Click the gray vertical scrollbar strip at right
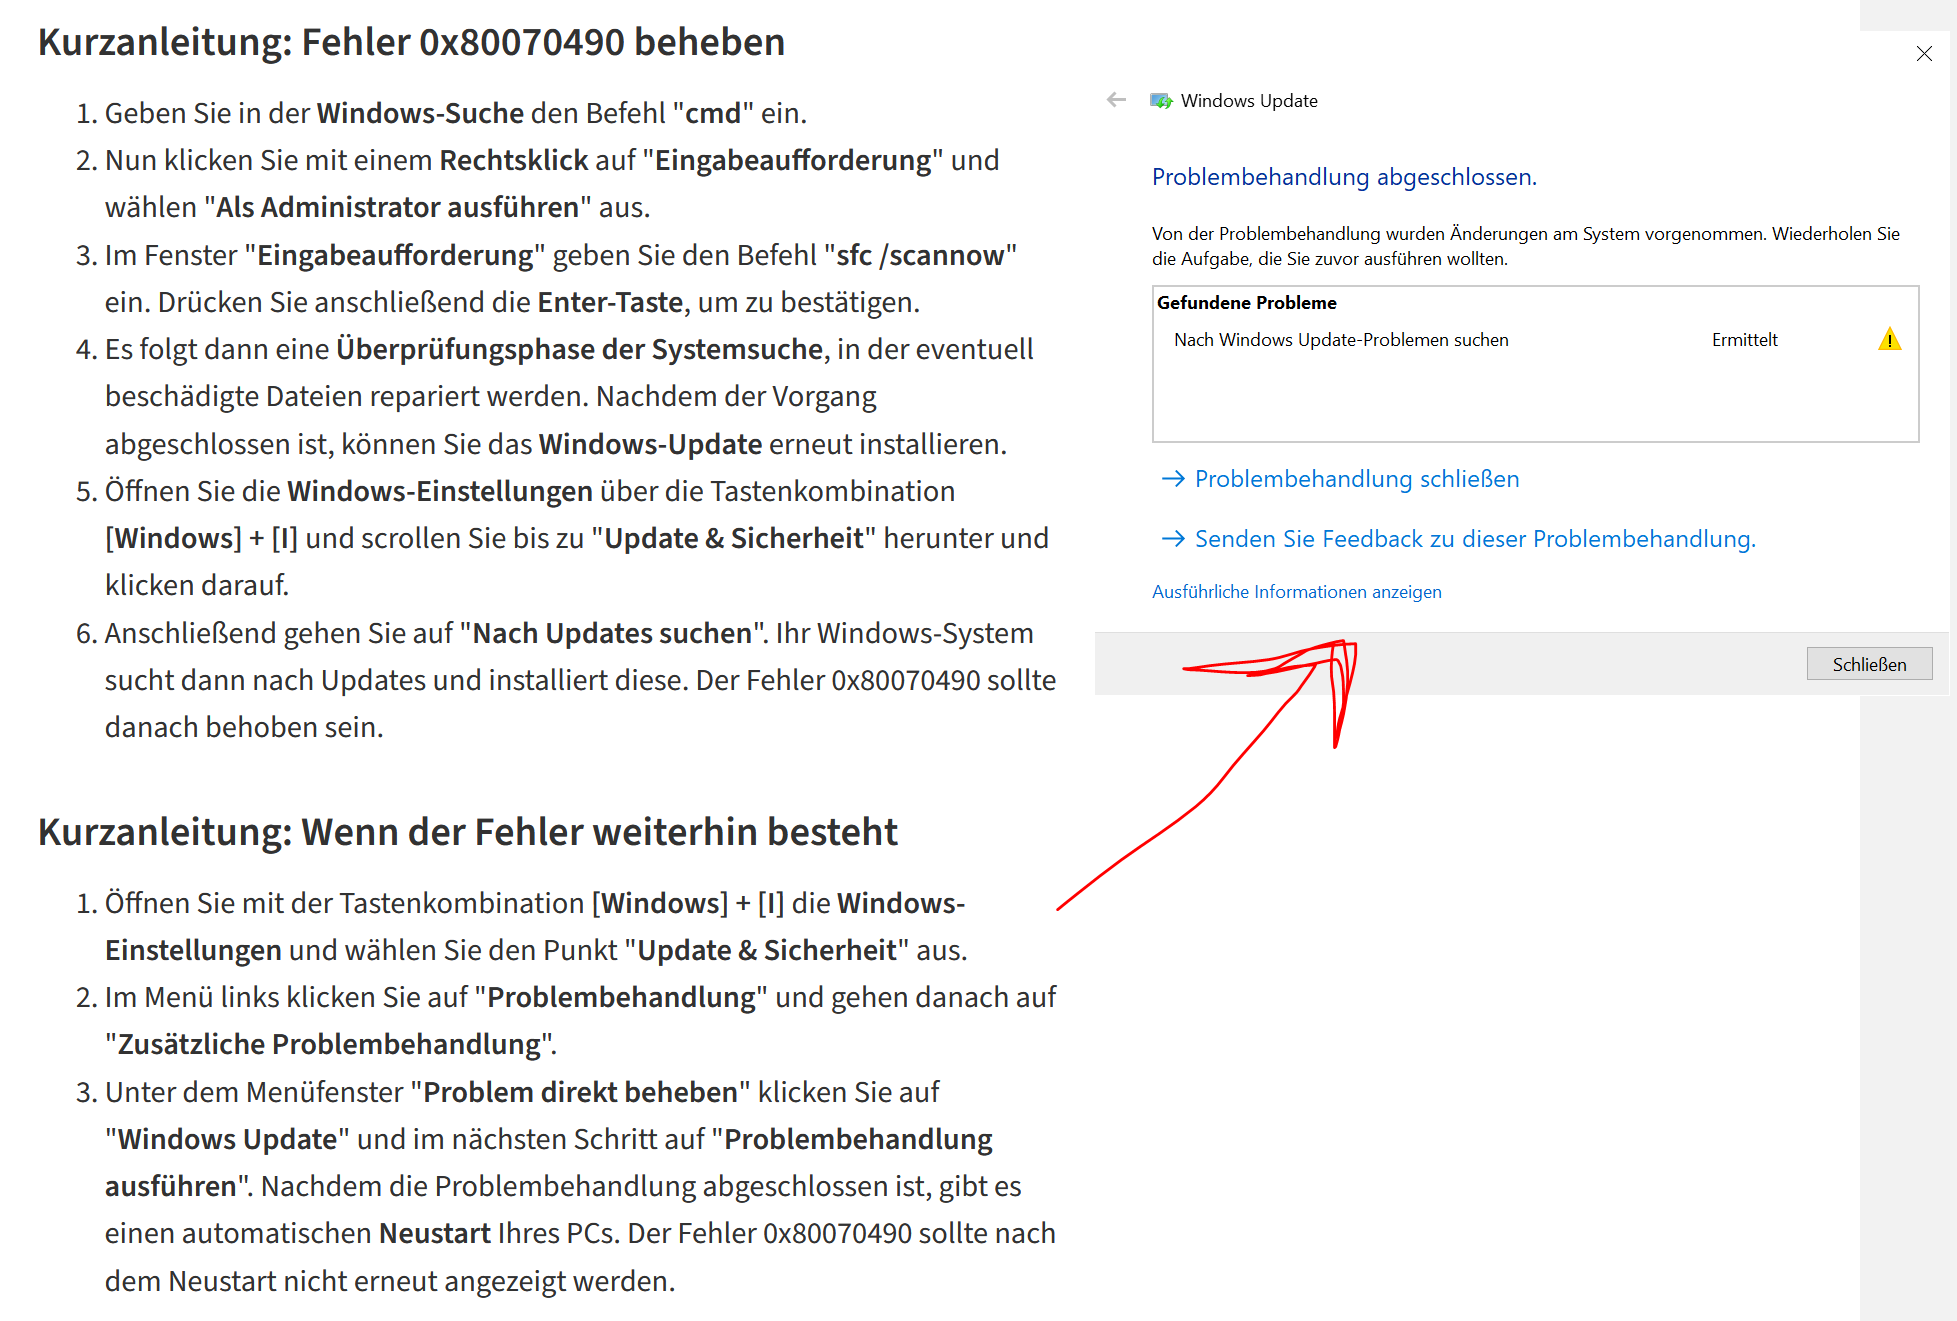The height and width of the screenshot is (1321, 1957). coord(1906,1000)
